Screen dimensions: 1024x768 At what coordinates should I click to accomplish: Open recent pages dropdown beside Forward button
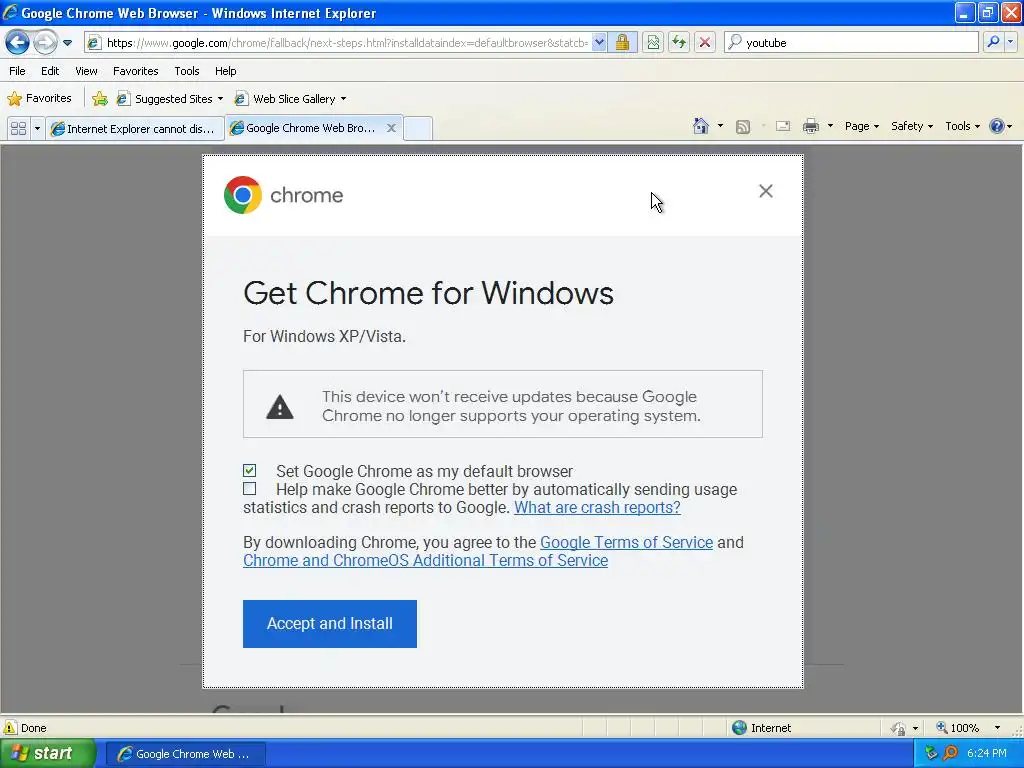tap(67, 43)
